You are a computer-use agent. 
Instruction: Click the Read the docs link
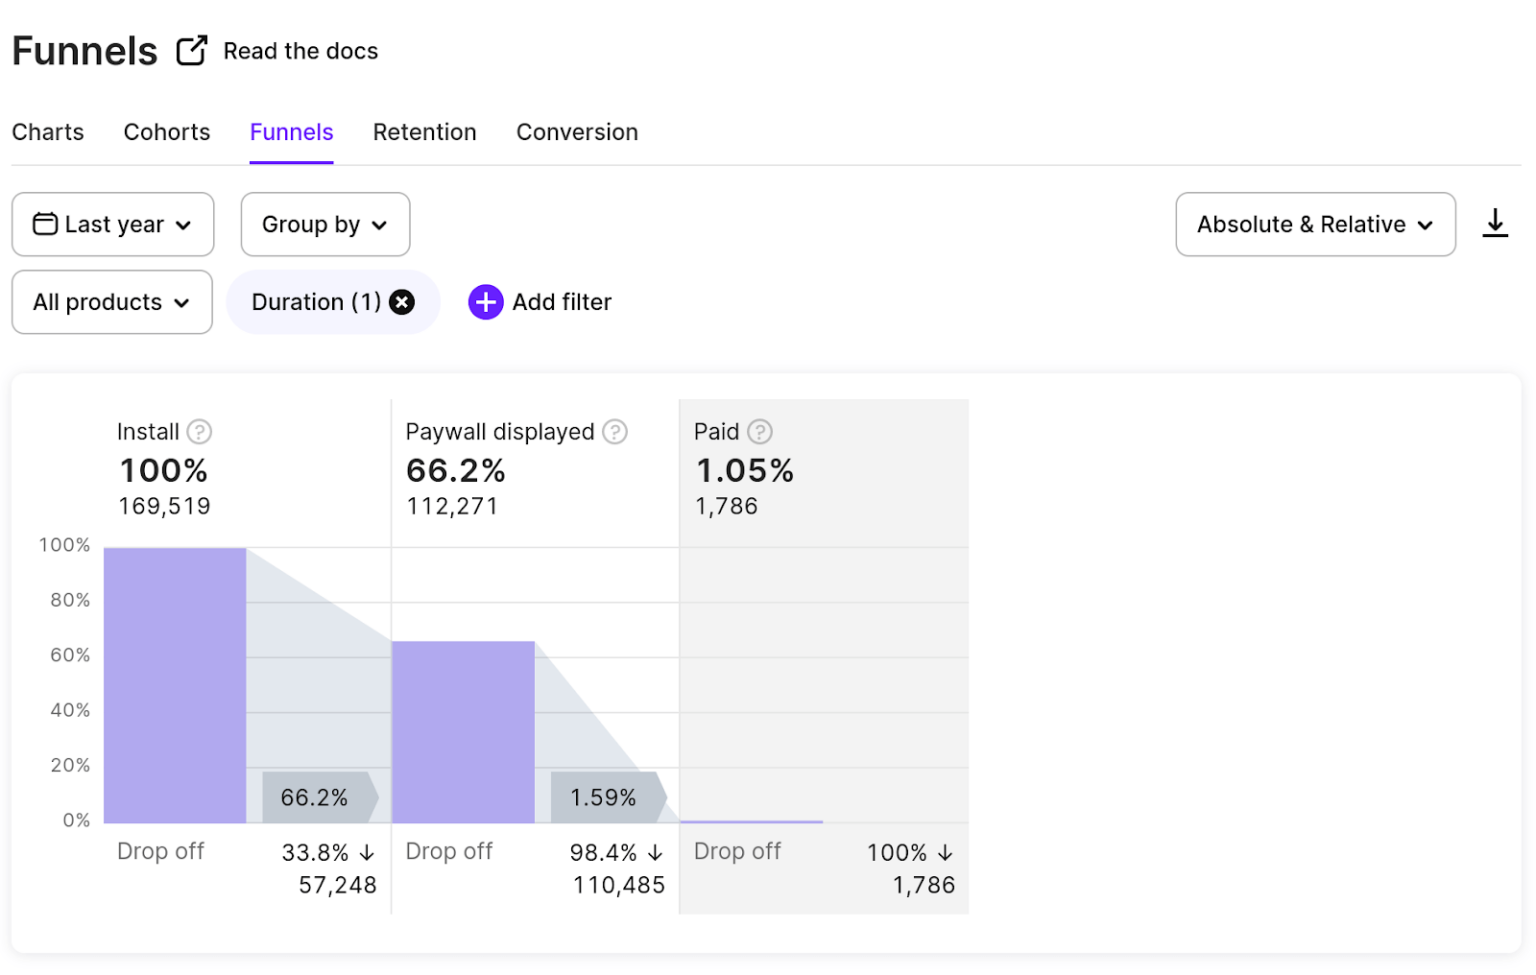[300, 50]
